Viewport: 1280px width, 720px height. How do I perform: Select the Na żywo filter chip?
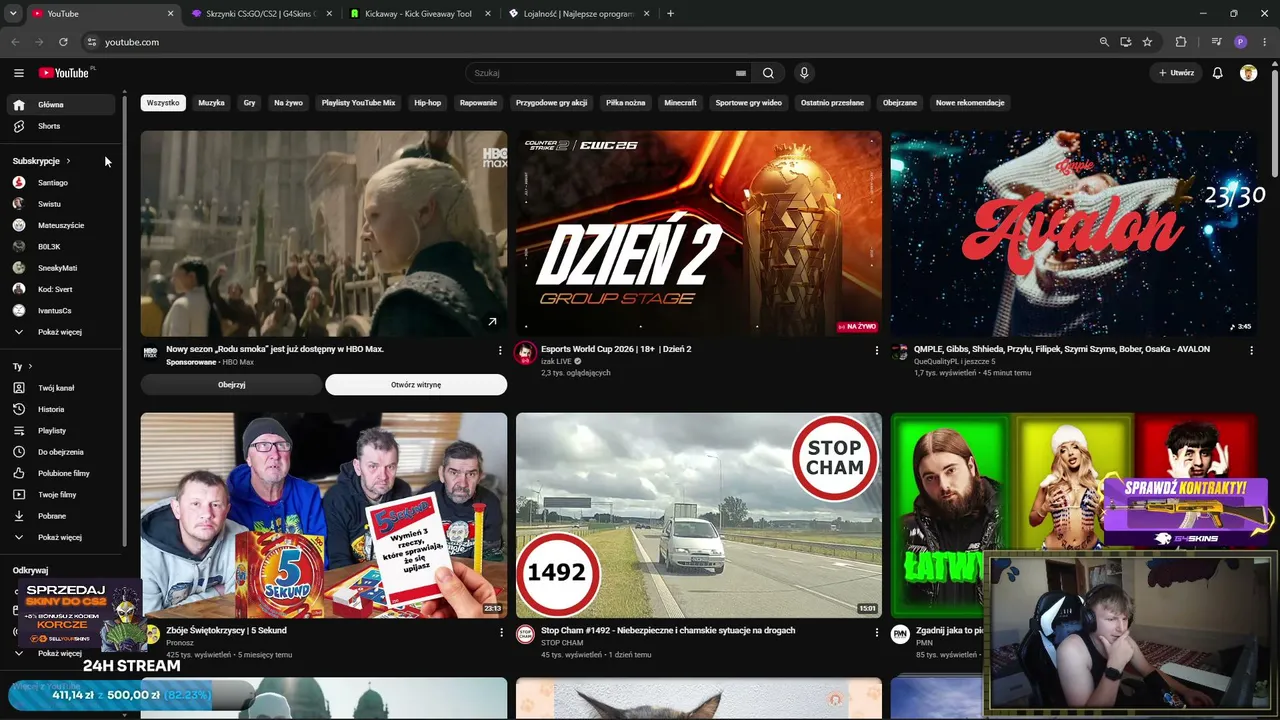coord(288,103)
